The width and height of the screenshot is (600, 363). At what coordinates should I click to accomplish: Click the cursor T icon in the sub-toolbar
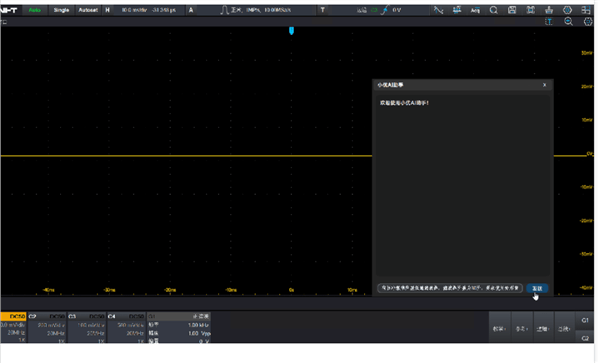(549, 22)
